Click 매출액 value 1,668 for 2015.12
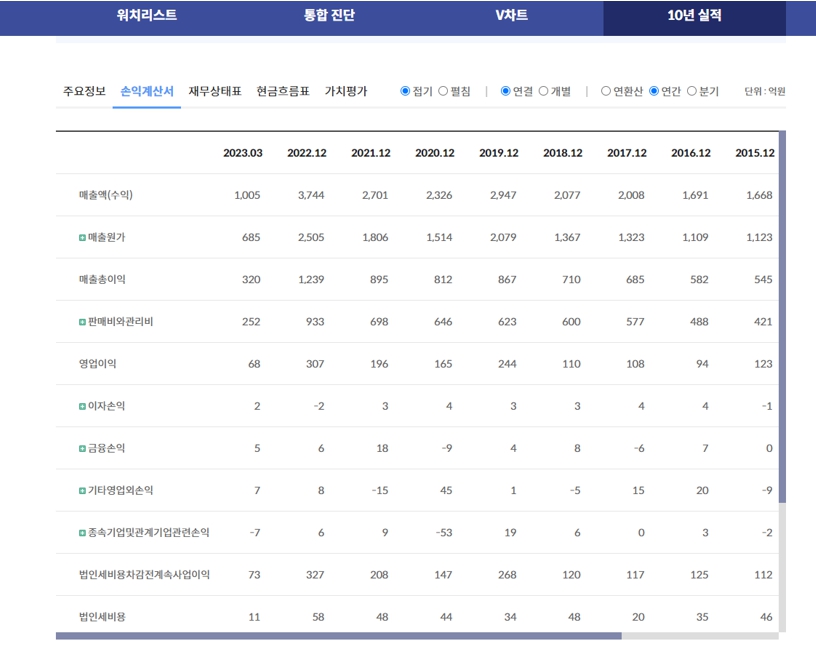This screenshot has width=816, height=647. (759, 195)
